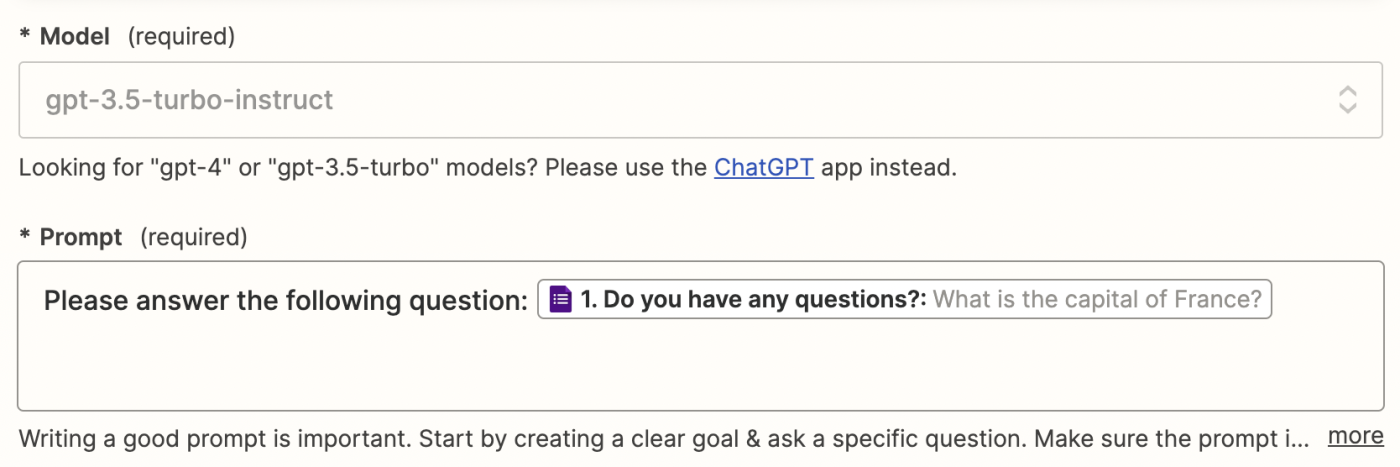1400x467 pixels.
Task: Click the asterisk before the Prompt label
Action: pyautogui.click(x=24, y=238)
